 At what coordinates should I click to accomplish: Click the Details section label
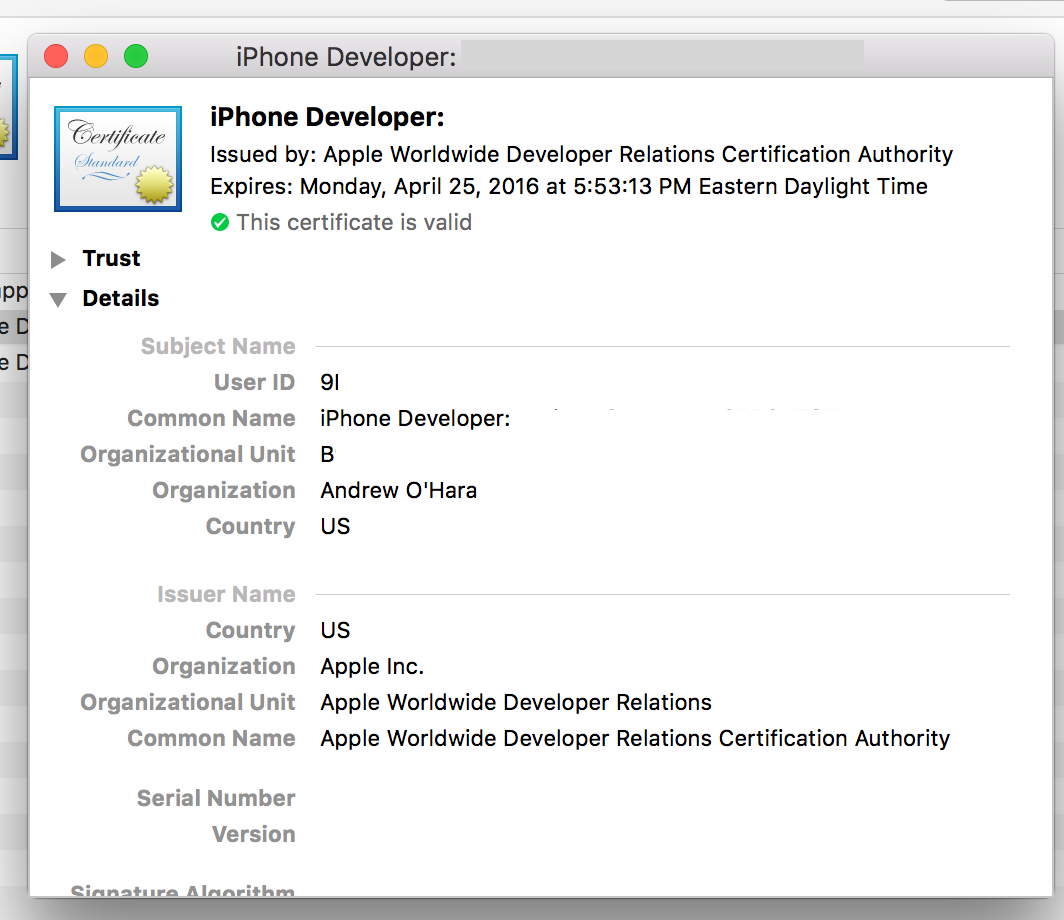tap(121, 299)
